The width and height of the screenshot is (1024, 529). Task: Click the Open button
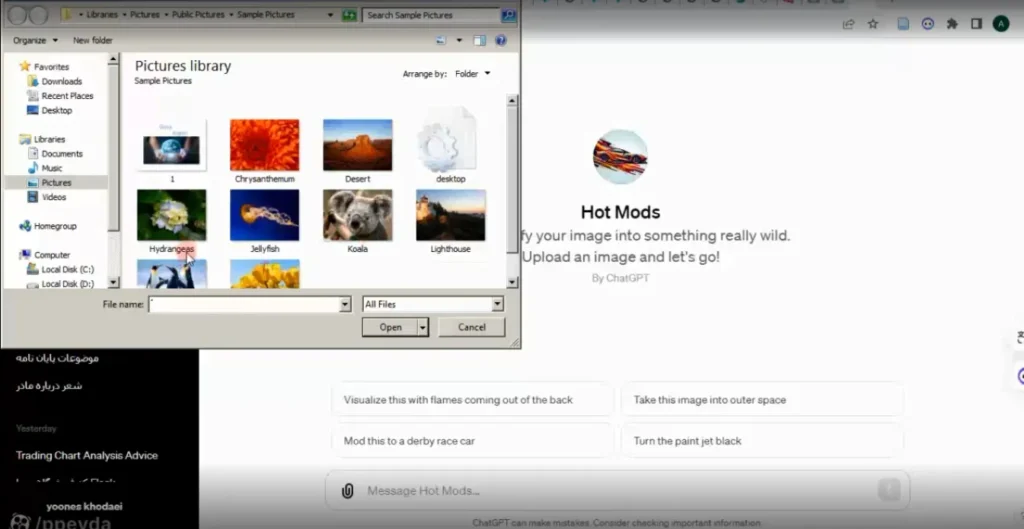(x=390, y=327)
